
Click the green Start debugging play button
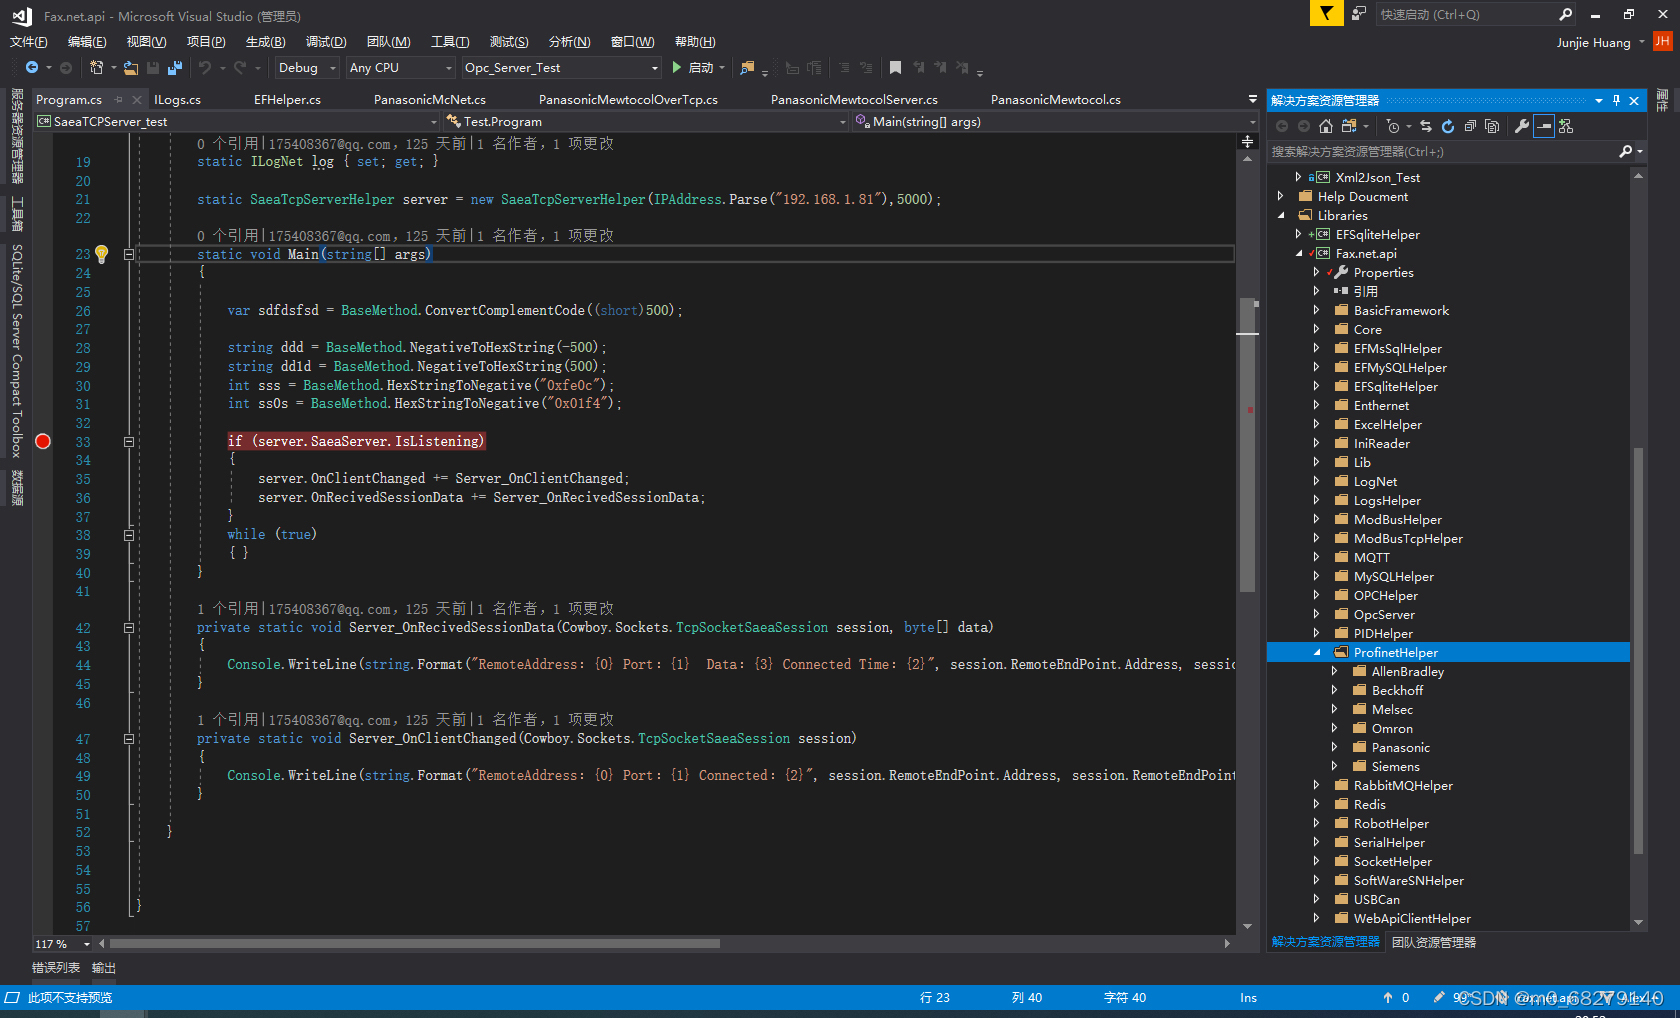[677, 68]
